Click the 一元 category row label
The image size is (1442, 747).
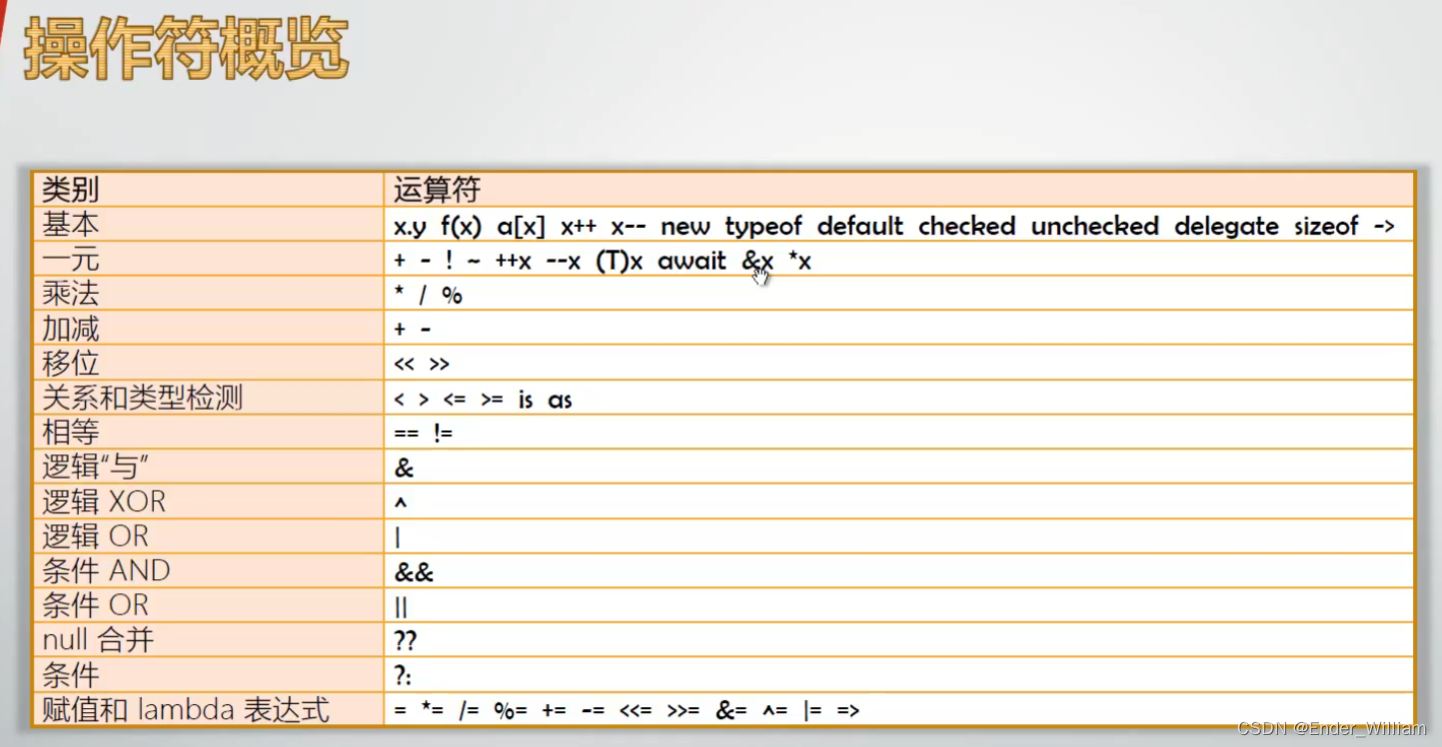[68, 260]
